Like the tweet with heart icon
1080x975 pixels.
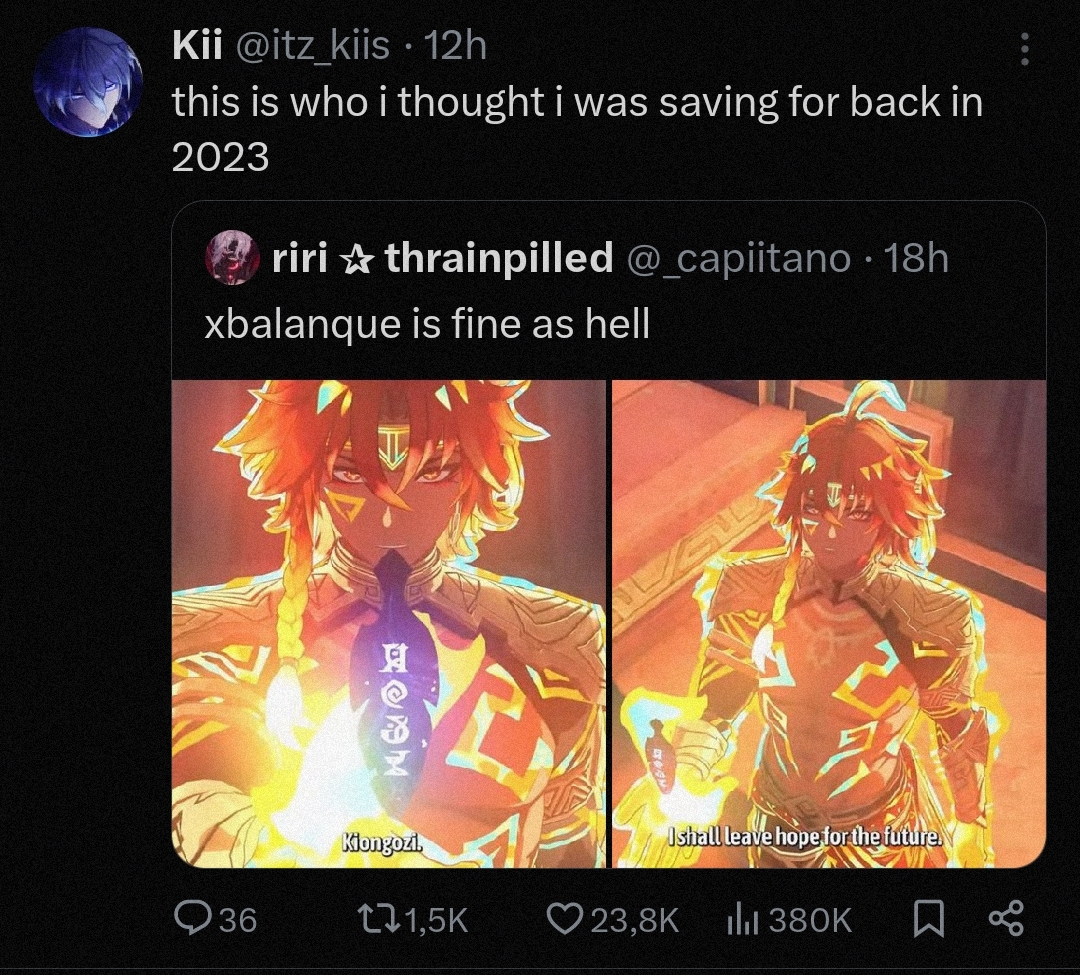pos(564,920)
